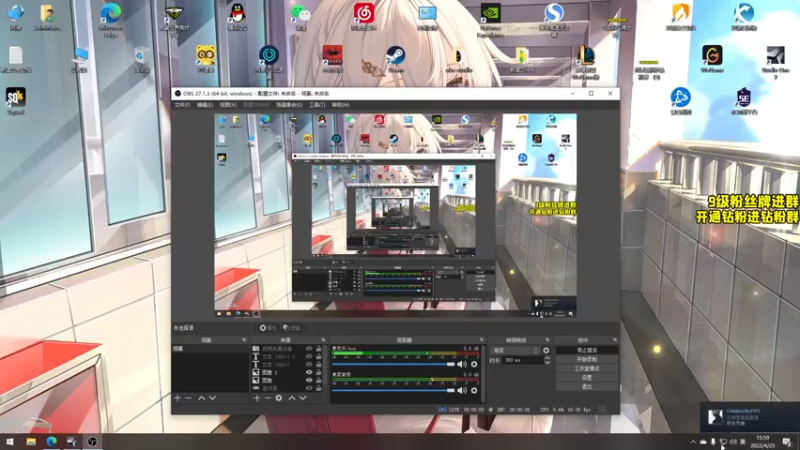Add a new scene with the plus icon
This screenshot has height=450, width=800.
tap(178, 398)
